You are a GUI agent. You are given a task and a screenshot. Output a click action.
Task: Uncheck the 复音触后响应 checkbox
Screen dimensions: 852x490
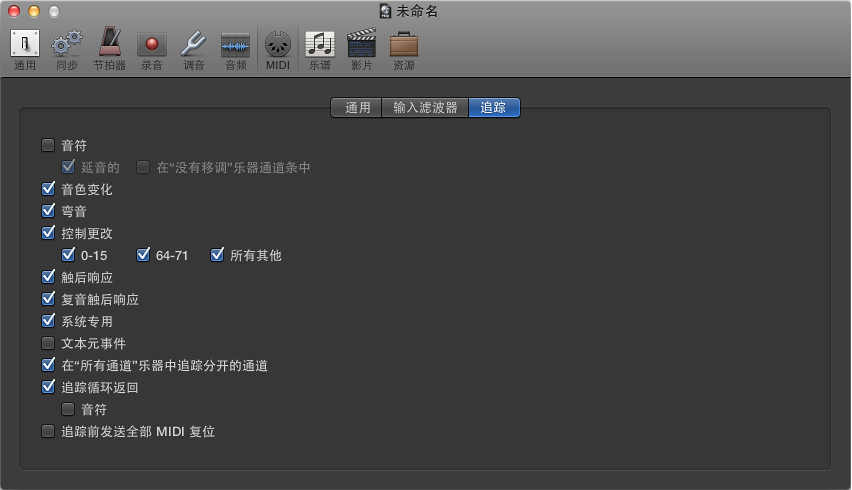tap(48, 299)
